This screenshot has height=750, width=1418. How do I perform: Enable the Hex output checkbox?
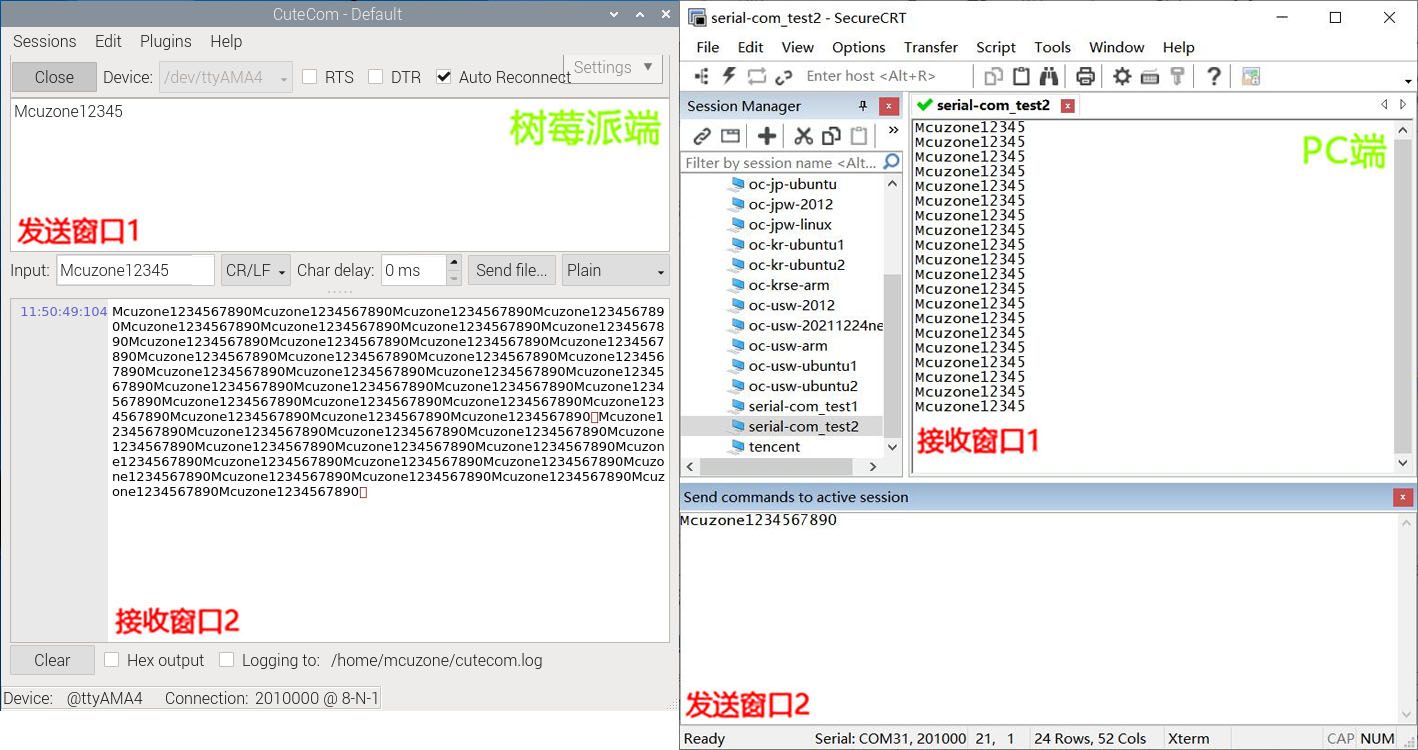[112, 660]
